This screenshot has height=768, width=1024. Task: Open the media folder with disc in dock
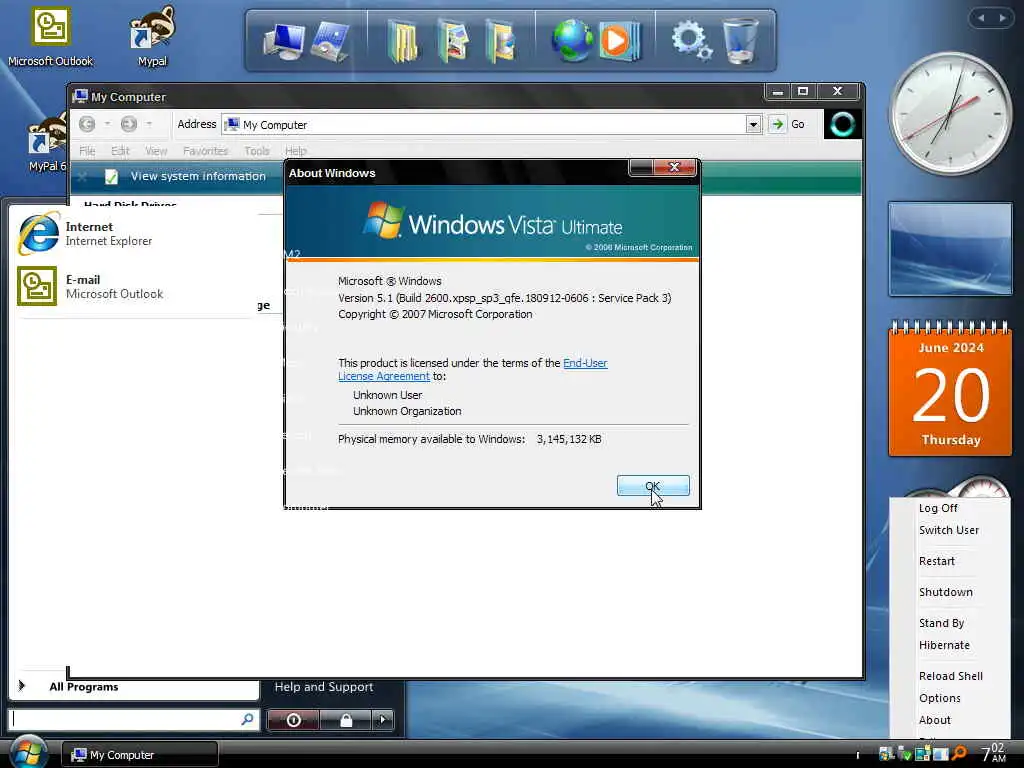click(x=501, y=40)
